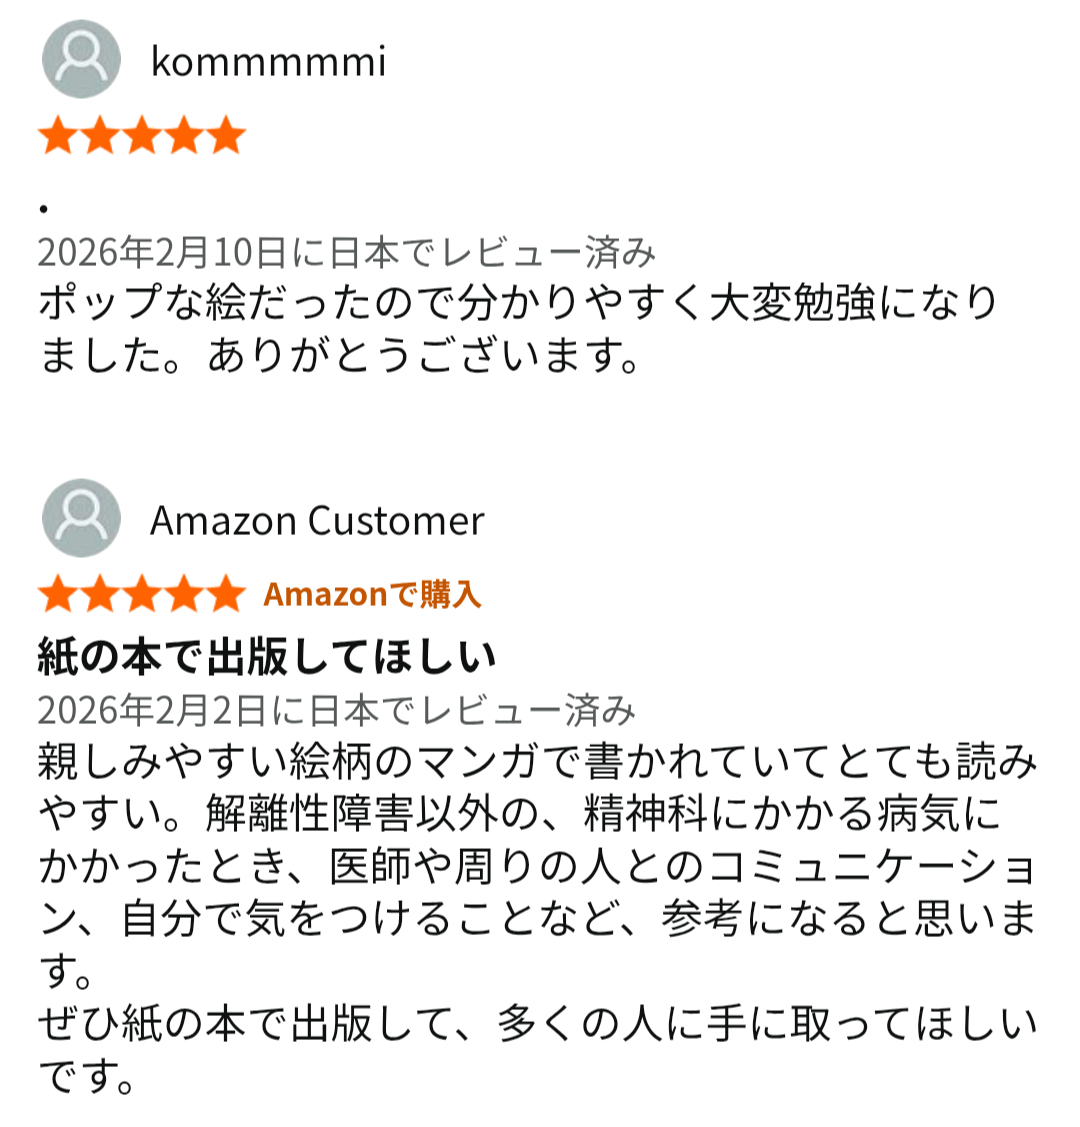
Task: Select second star in kommmmmi's rating
Action: pos(100,136)
